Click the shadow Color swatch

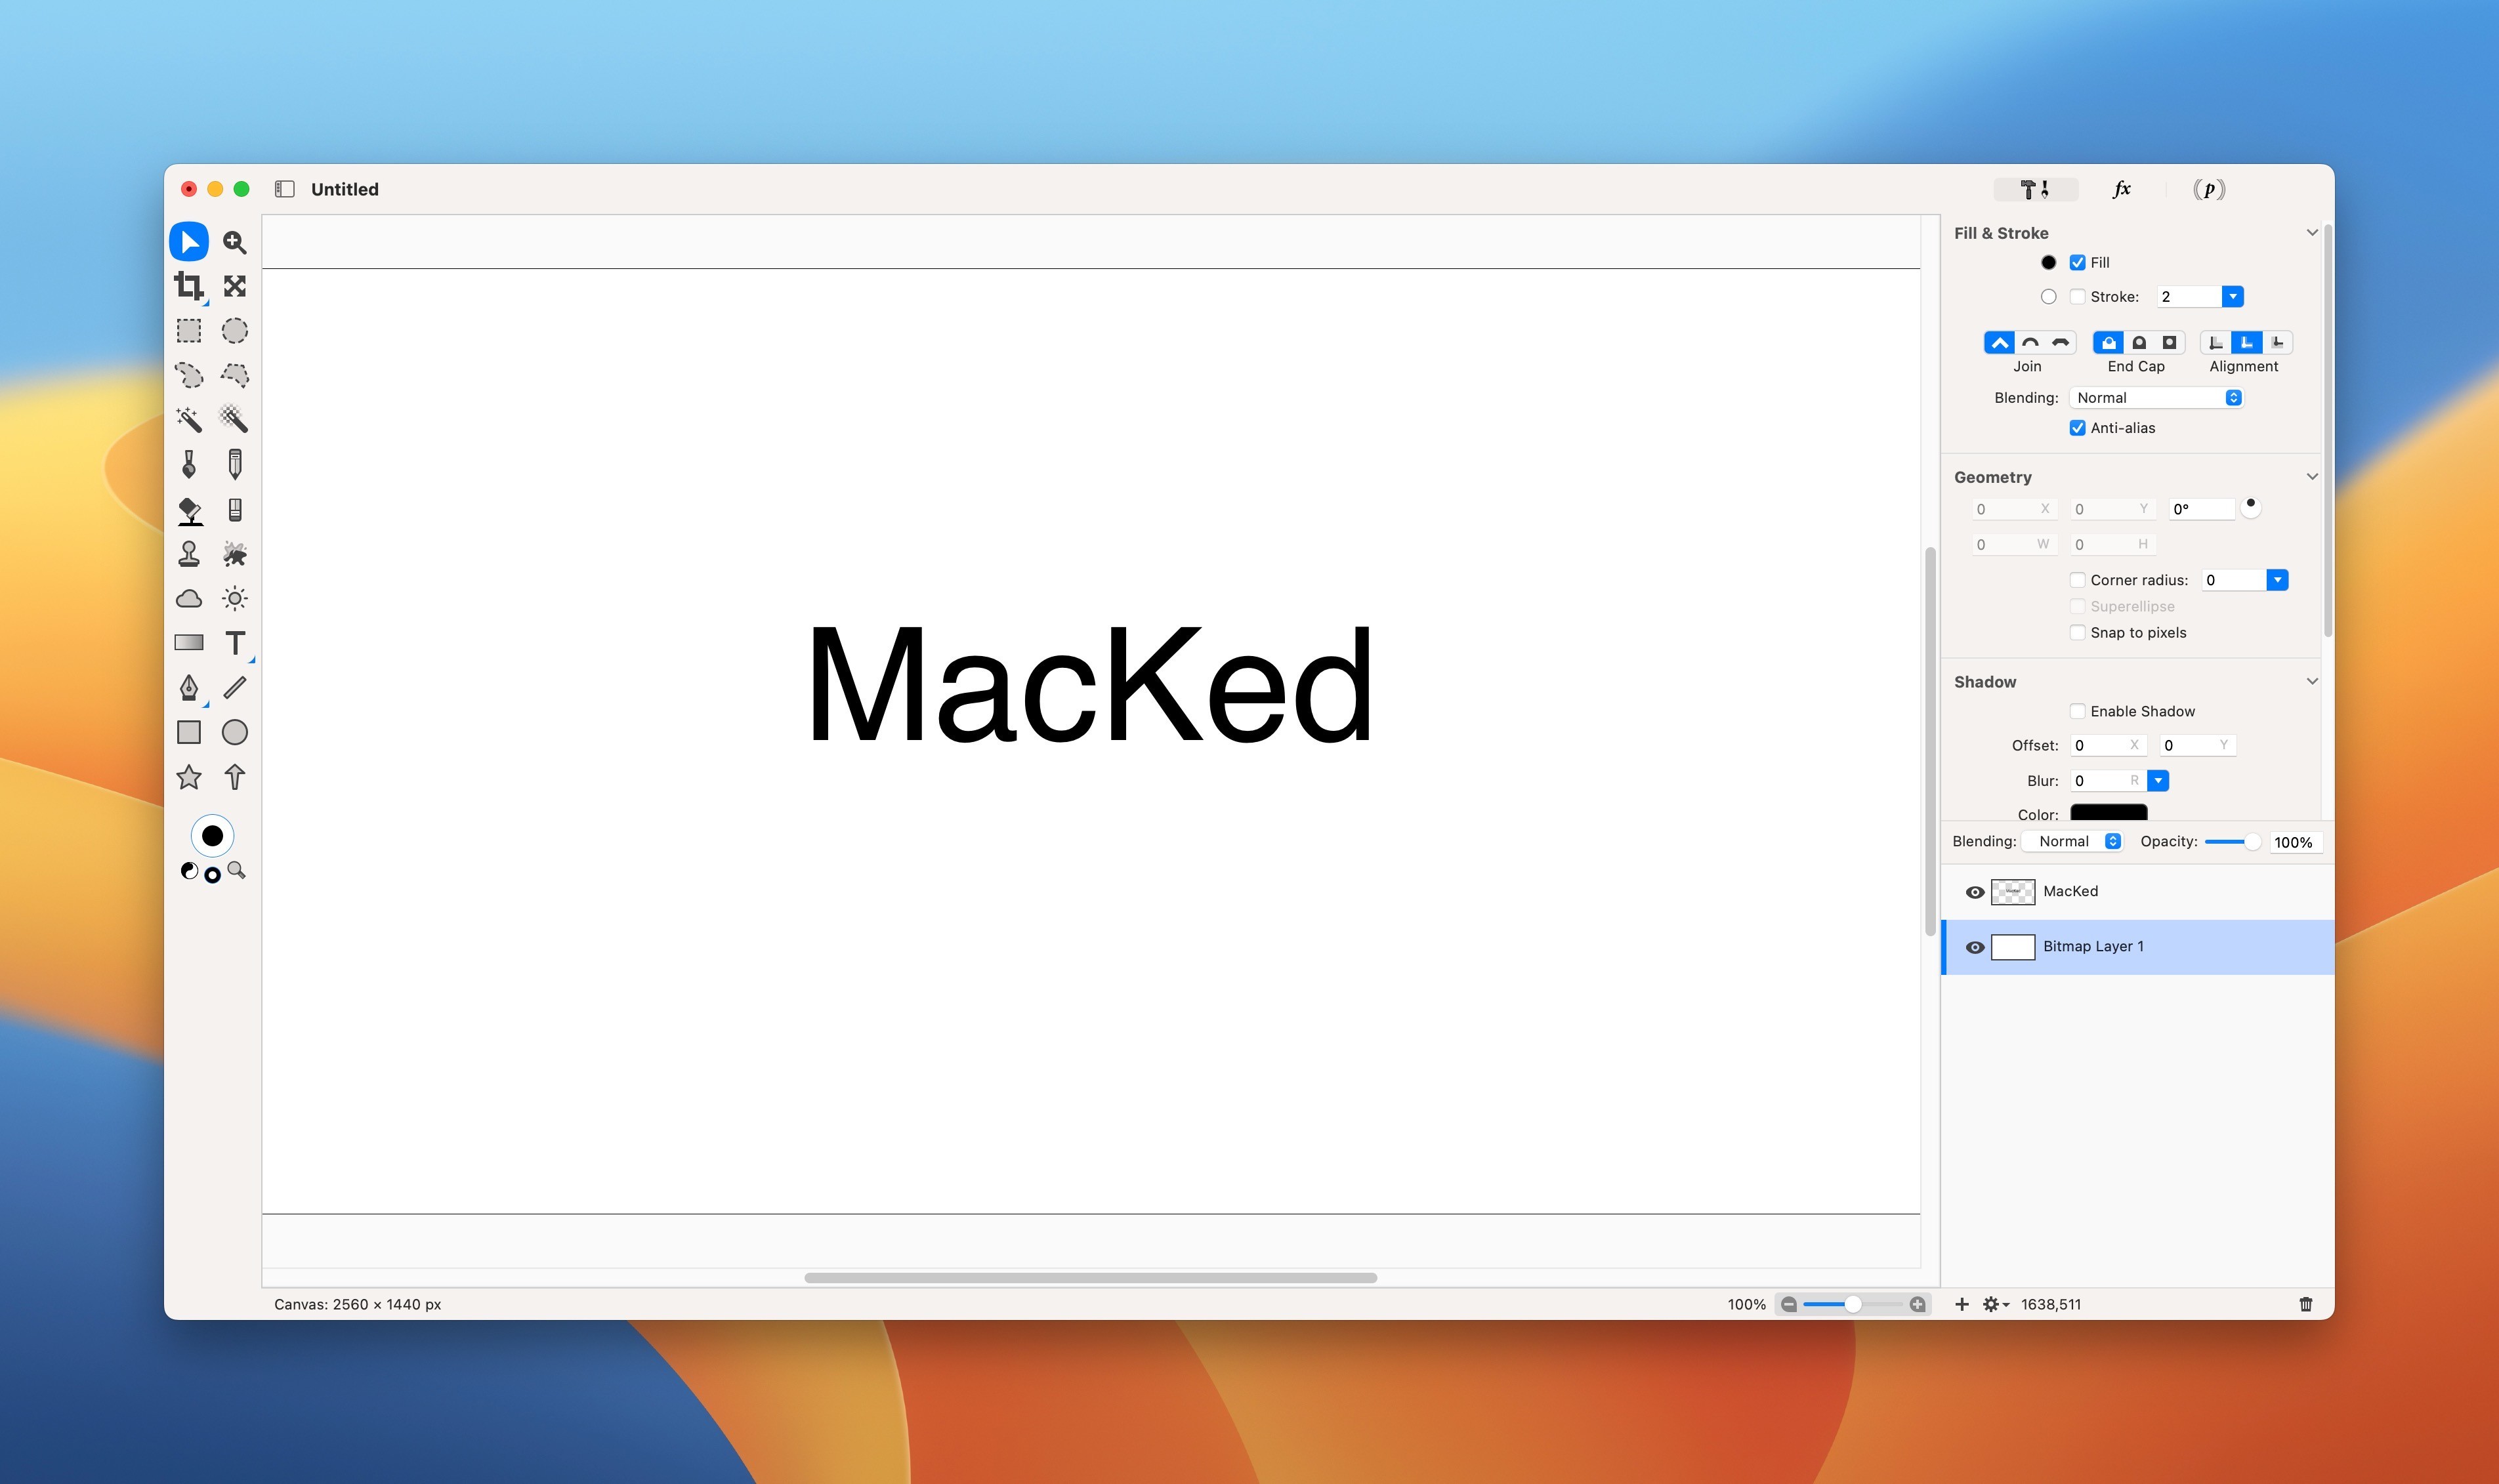tap(2108, 812)
